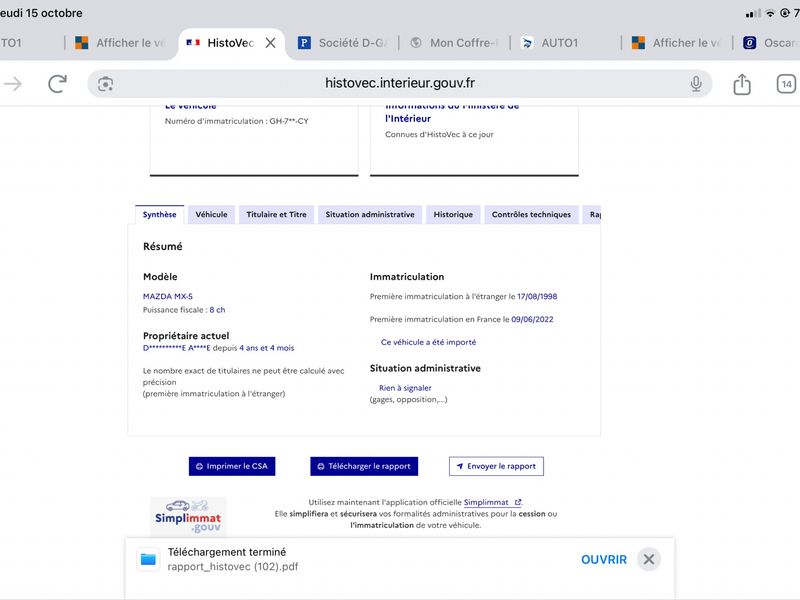Viewport: 800px width, 600px height.
Task: Click the cellular signal bars icon
Action: (753, 13)
